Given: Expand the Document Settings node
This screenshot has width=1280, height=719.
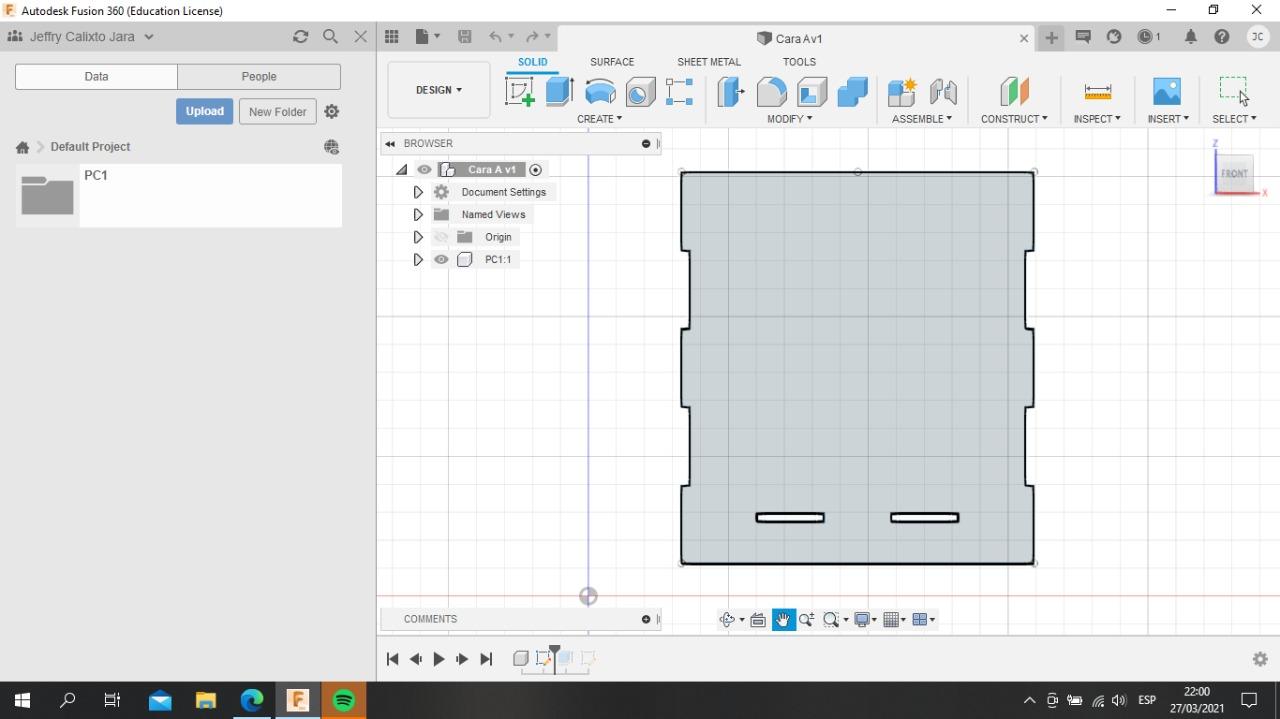Looking at the screenshot, I should pyautogui.click(x=418, y=192).
